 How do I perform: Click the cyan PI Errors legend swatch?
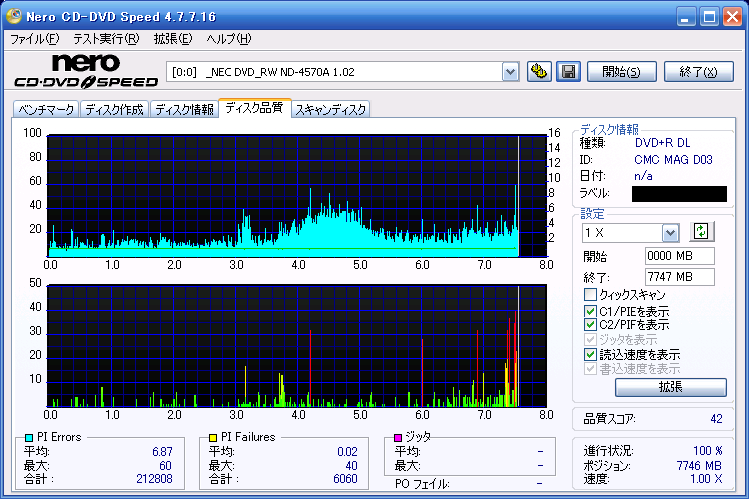coord(29,437)
